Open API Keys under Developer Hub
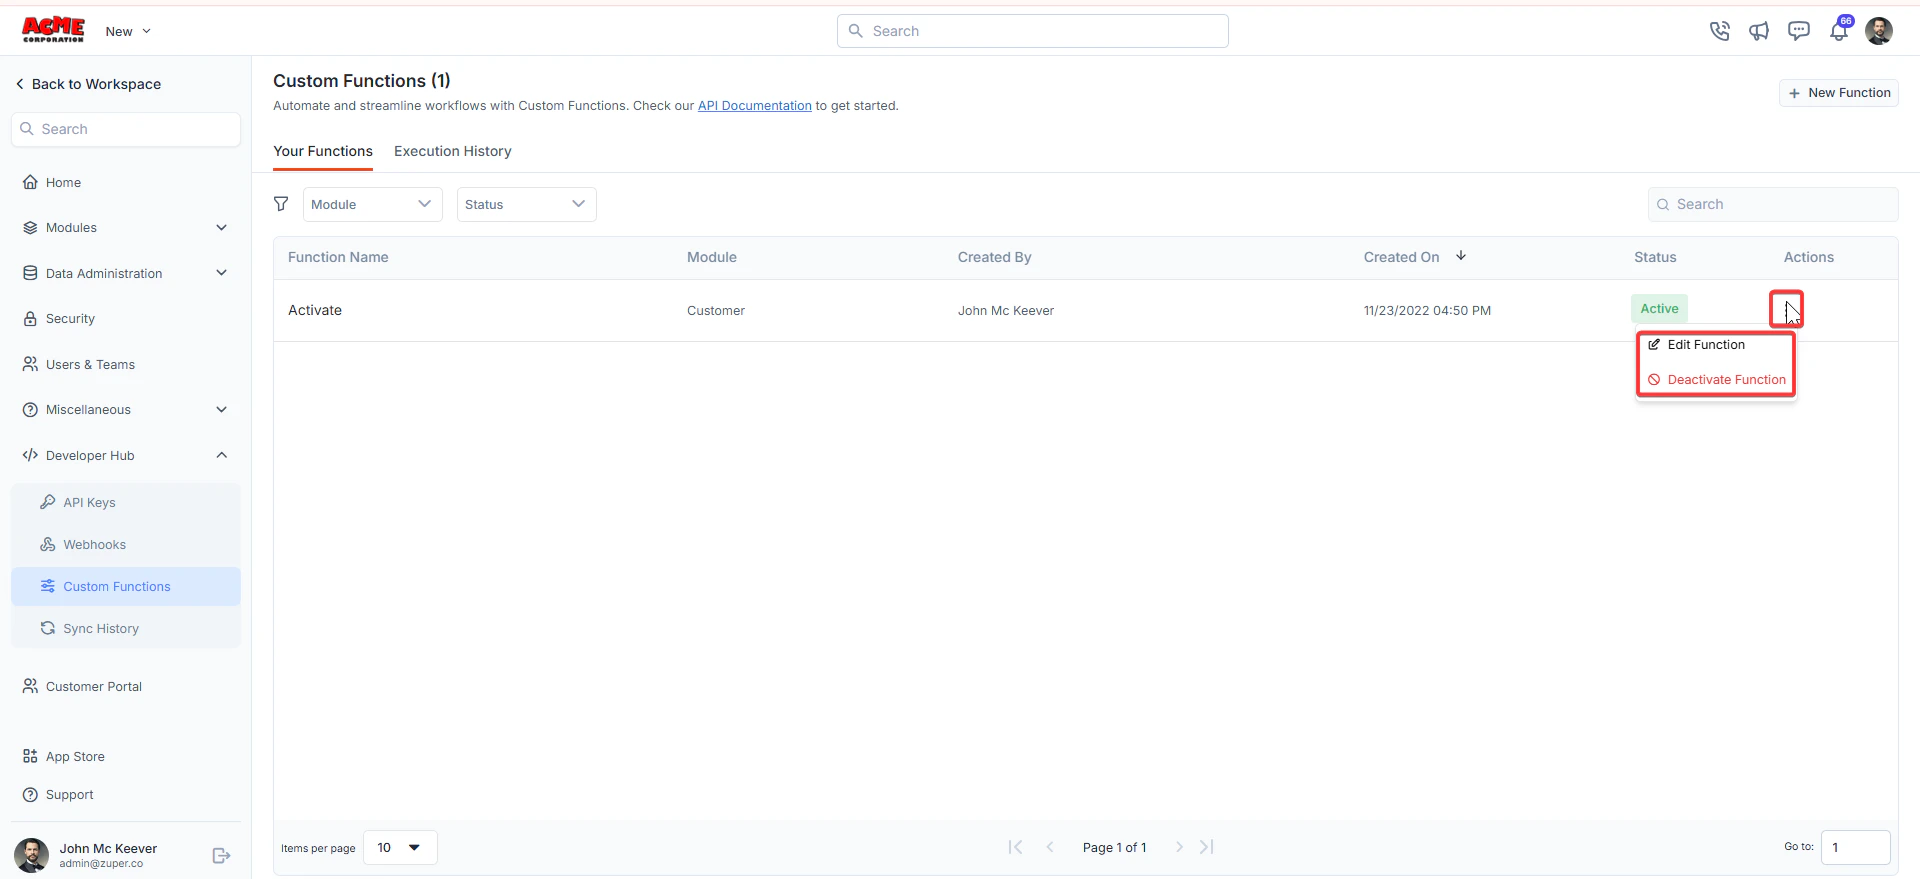Screen dimensions: 1920x879 [x=126, y=503]
